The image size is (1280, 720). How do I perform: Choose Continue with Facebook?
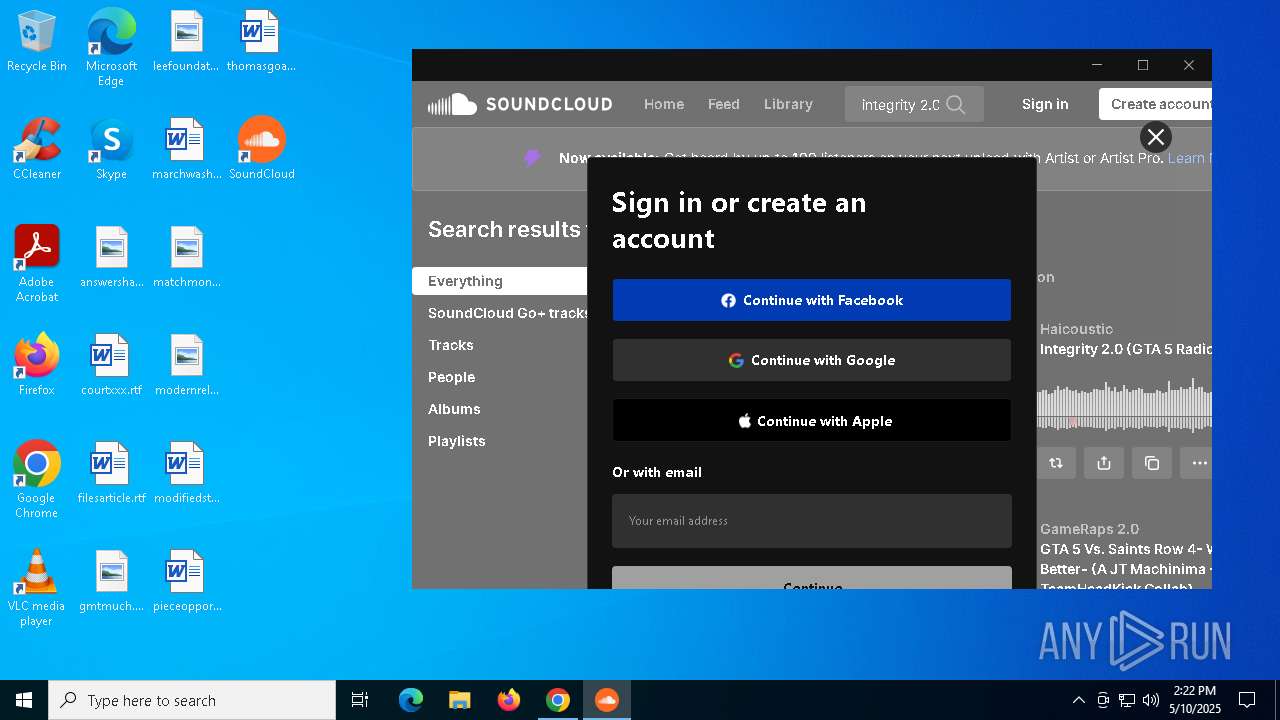click(812, 300)
